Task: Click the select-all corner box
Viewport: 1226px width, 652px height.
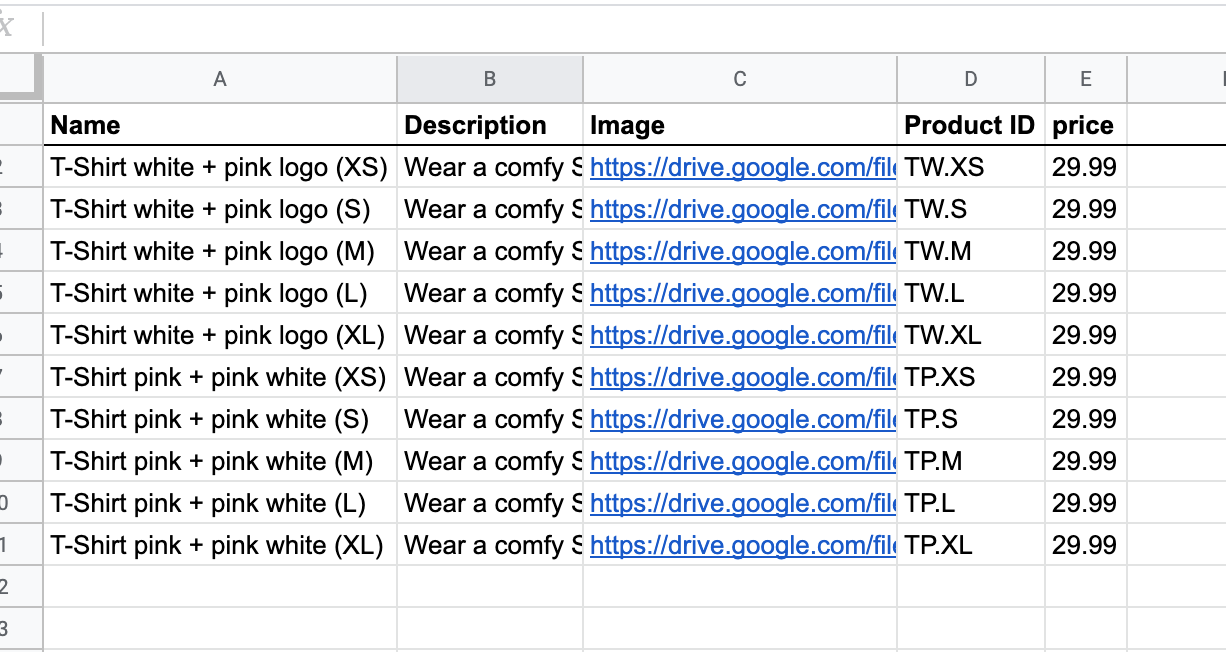Action: (x=20, y=79)
